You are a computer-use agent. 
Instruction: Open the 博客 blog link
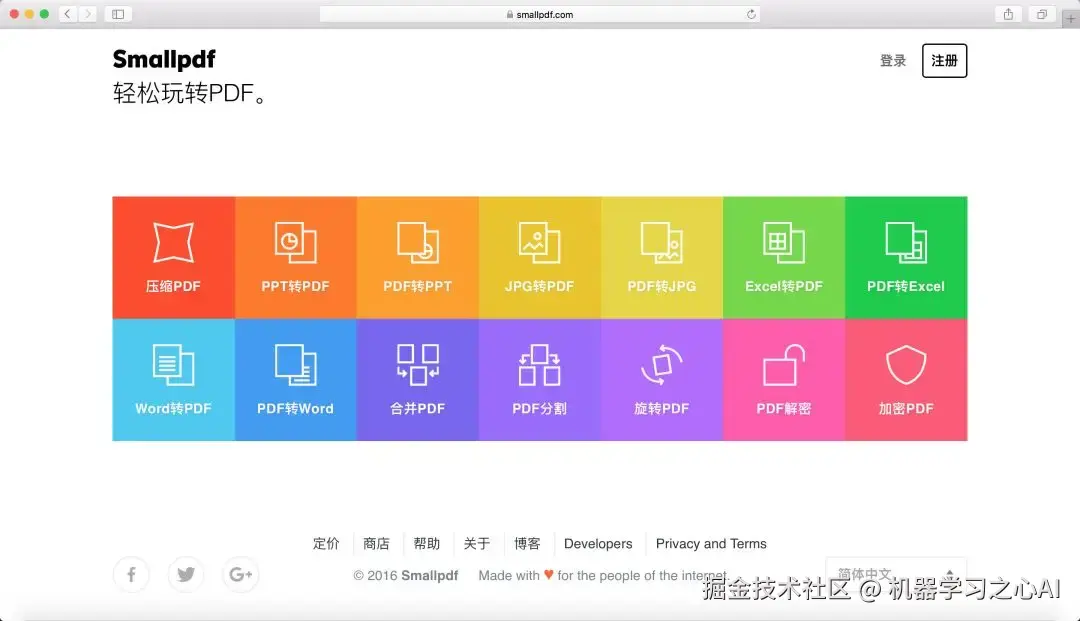527,544
